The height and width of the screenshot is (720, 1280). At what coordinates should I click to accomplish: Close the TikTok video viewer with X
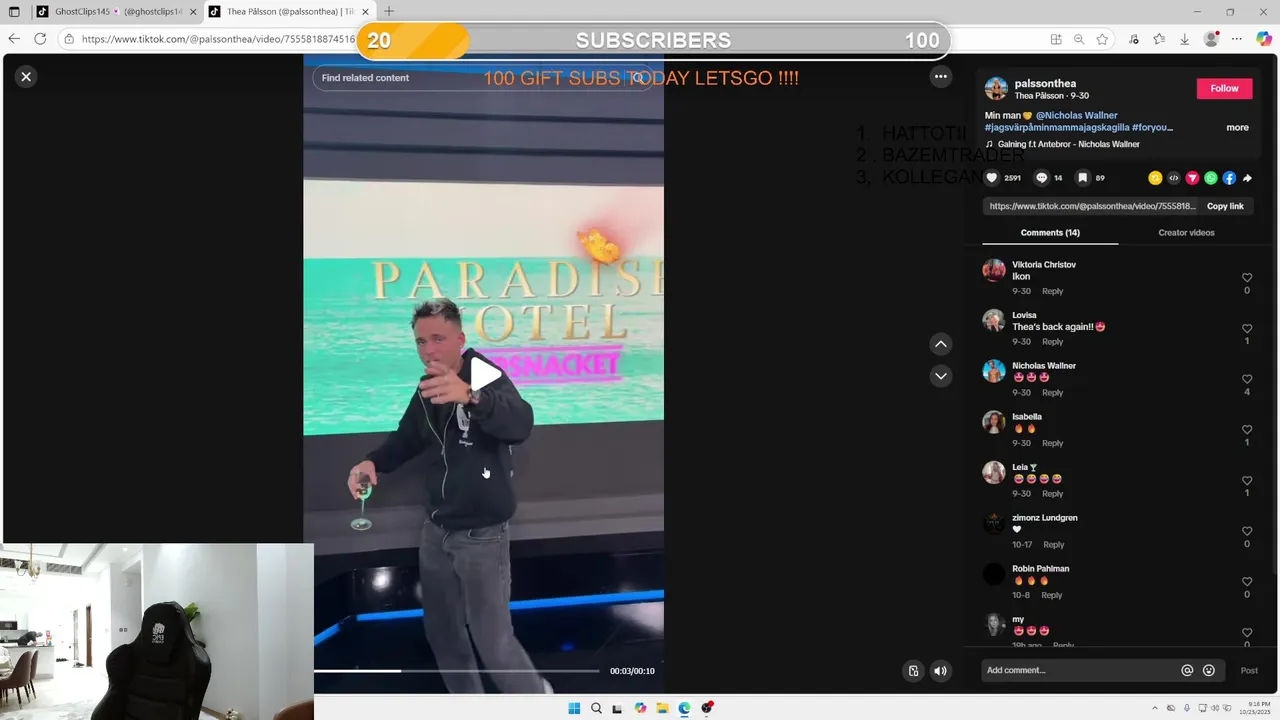click(x=26, y=76)
